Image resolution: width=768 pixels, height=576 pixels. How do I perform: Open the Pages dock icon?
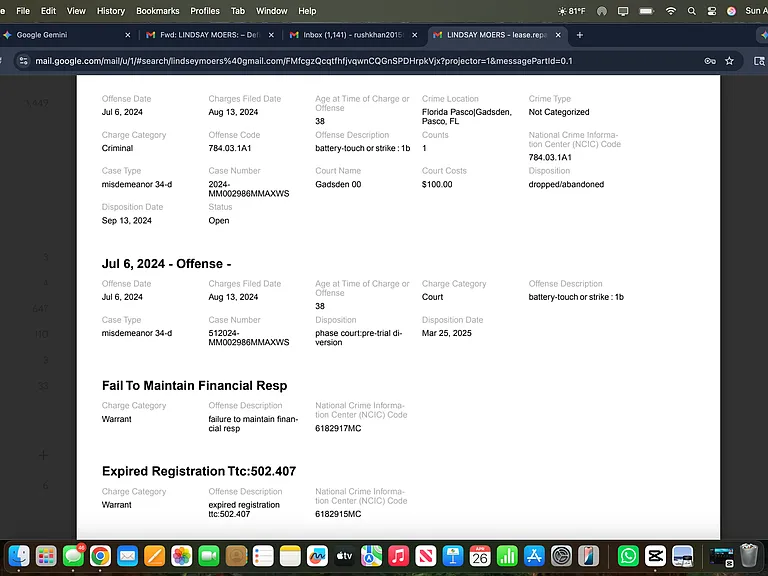pos(154,556)
